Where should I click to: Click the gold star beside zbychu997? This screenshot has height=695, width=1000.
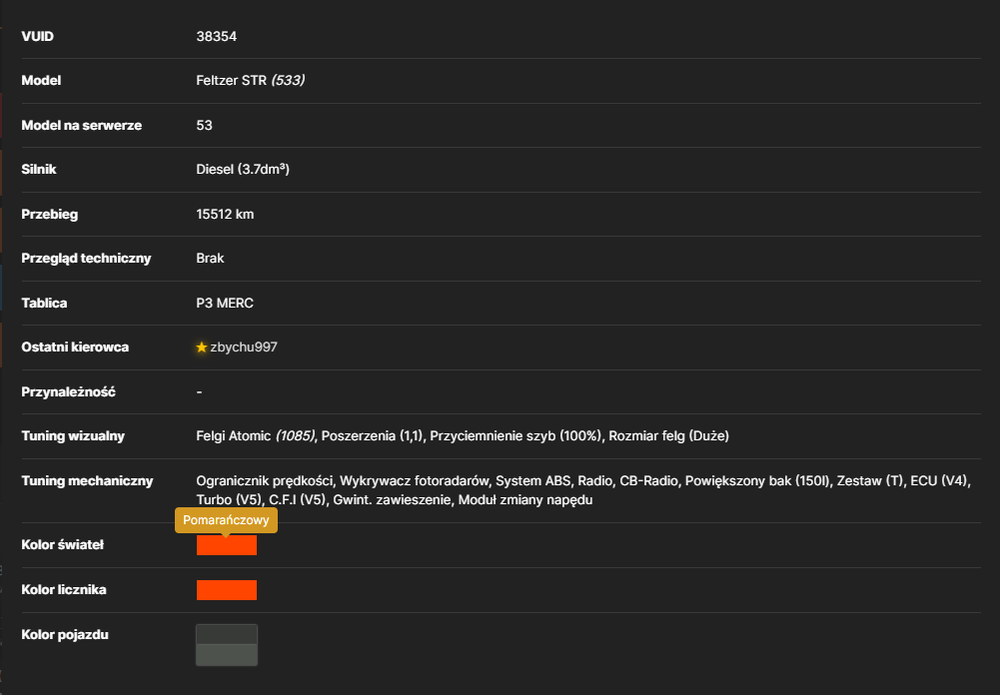[202, 348]
